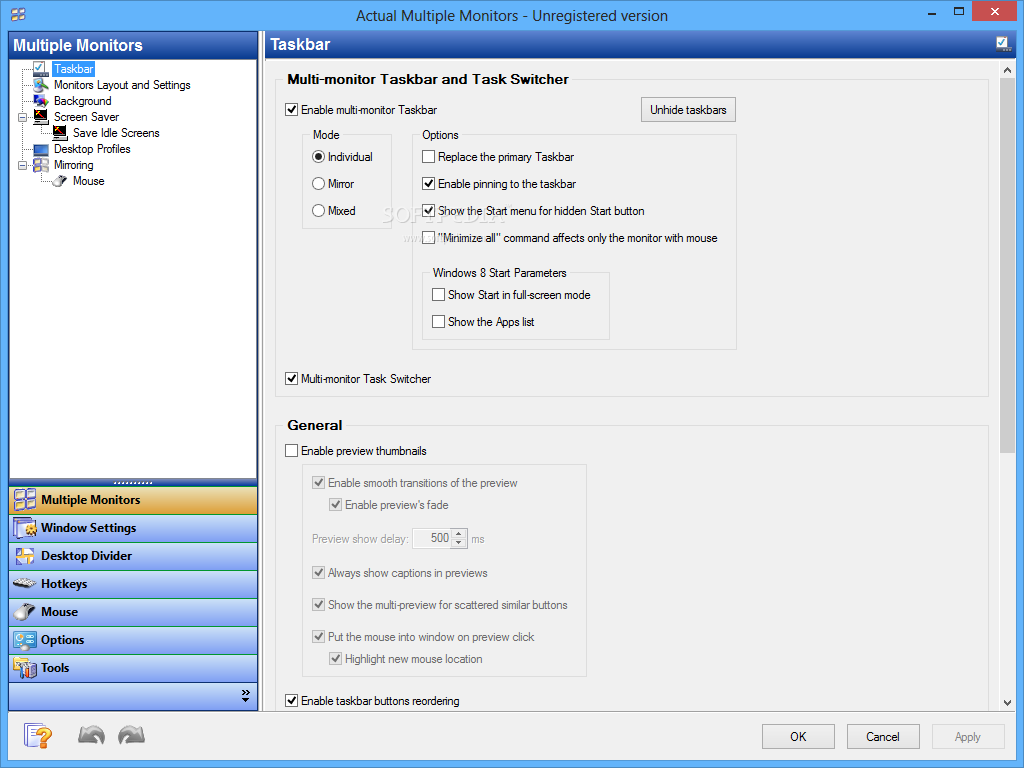Screen dimensions: 1024x768
Task: Toggle Enable taskbar buttons reordering
Action: (x=292, y=701)
